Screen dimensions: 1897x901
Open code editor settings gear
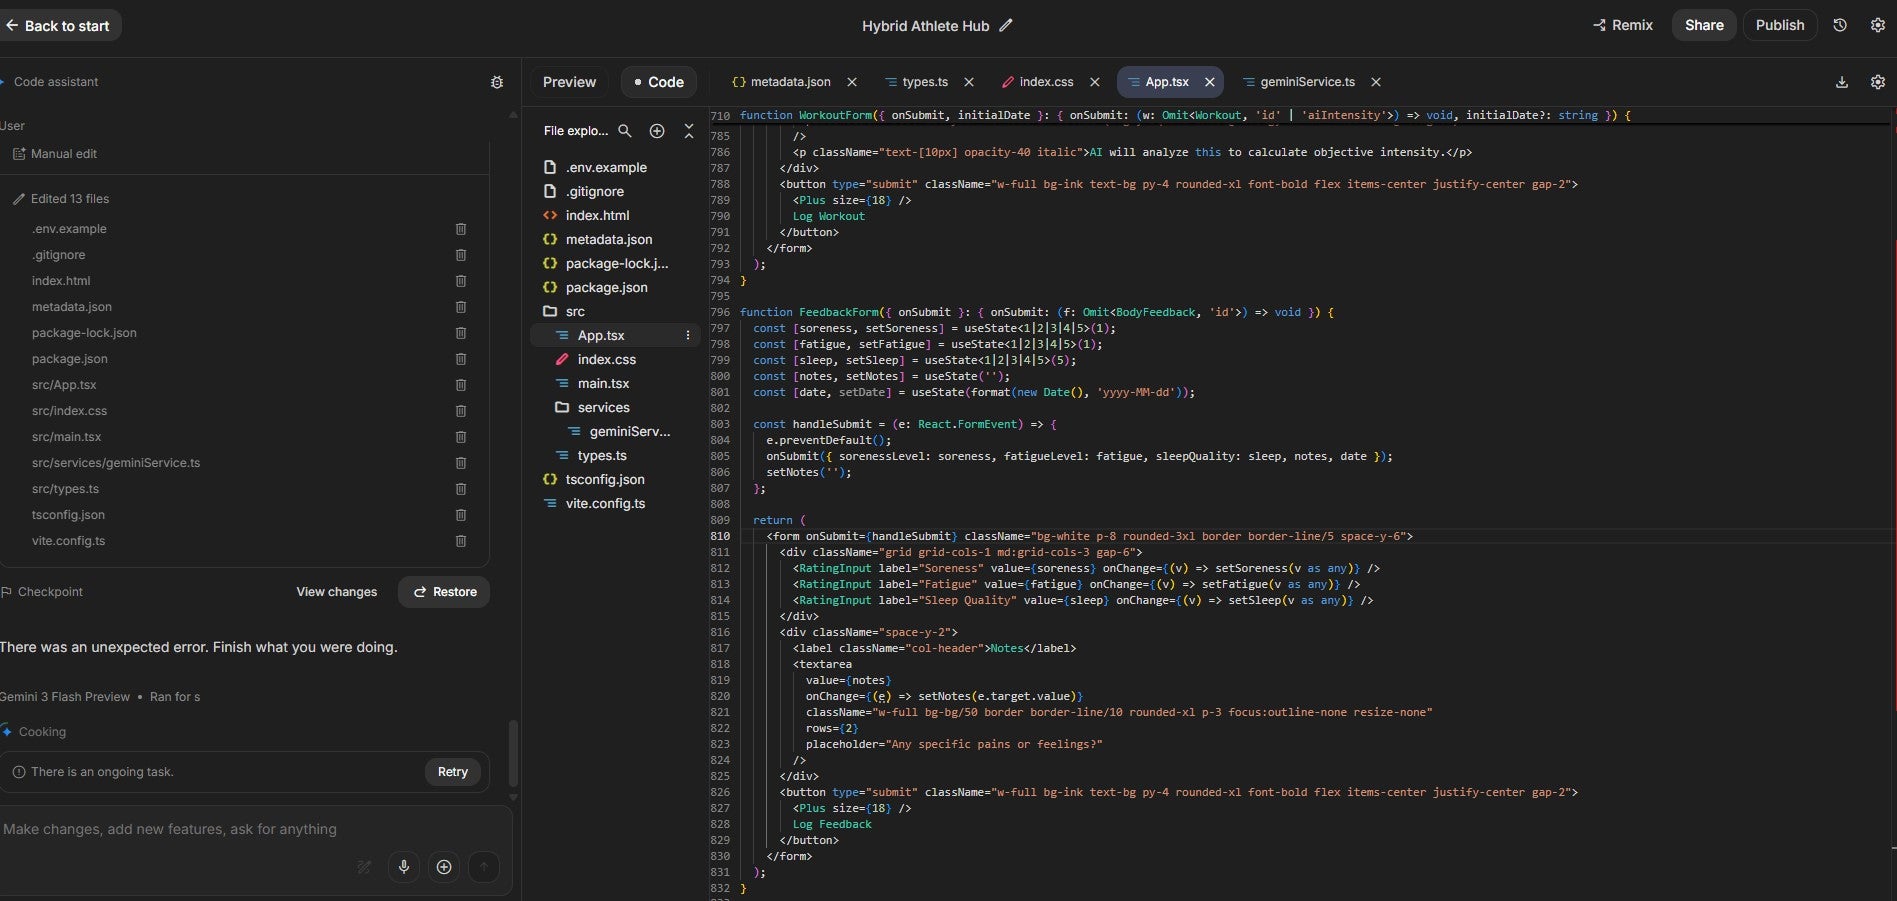coord(1878,82)
